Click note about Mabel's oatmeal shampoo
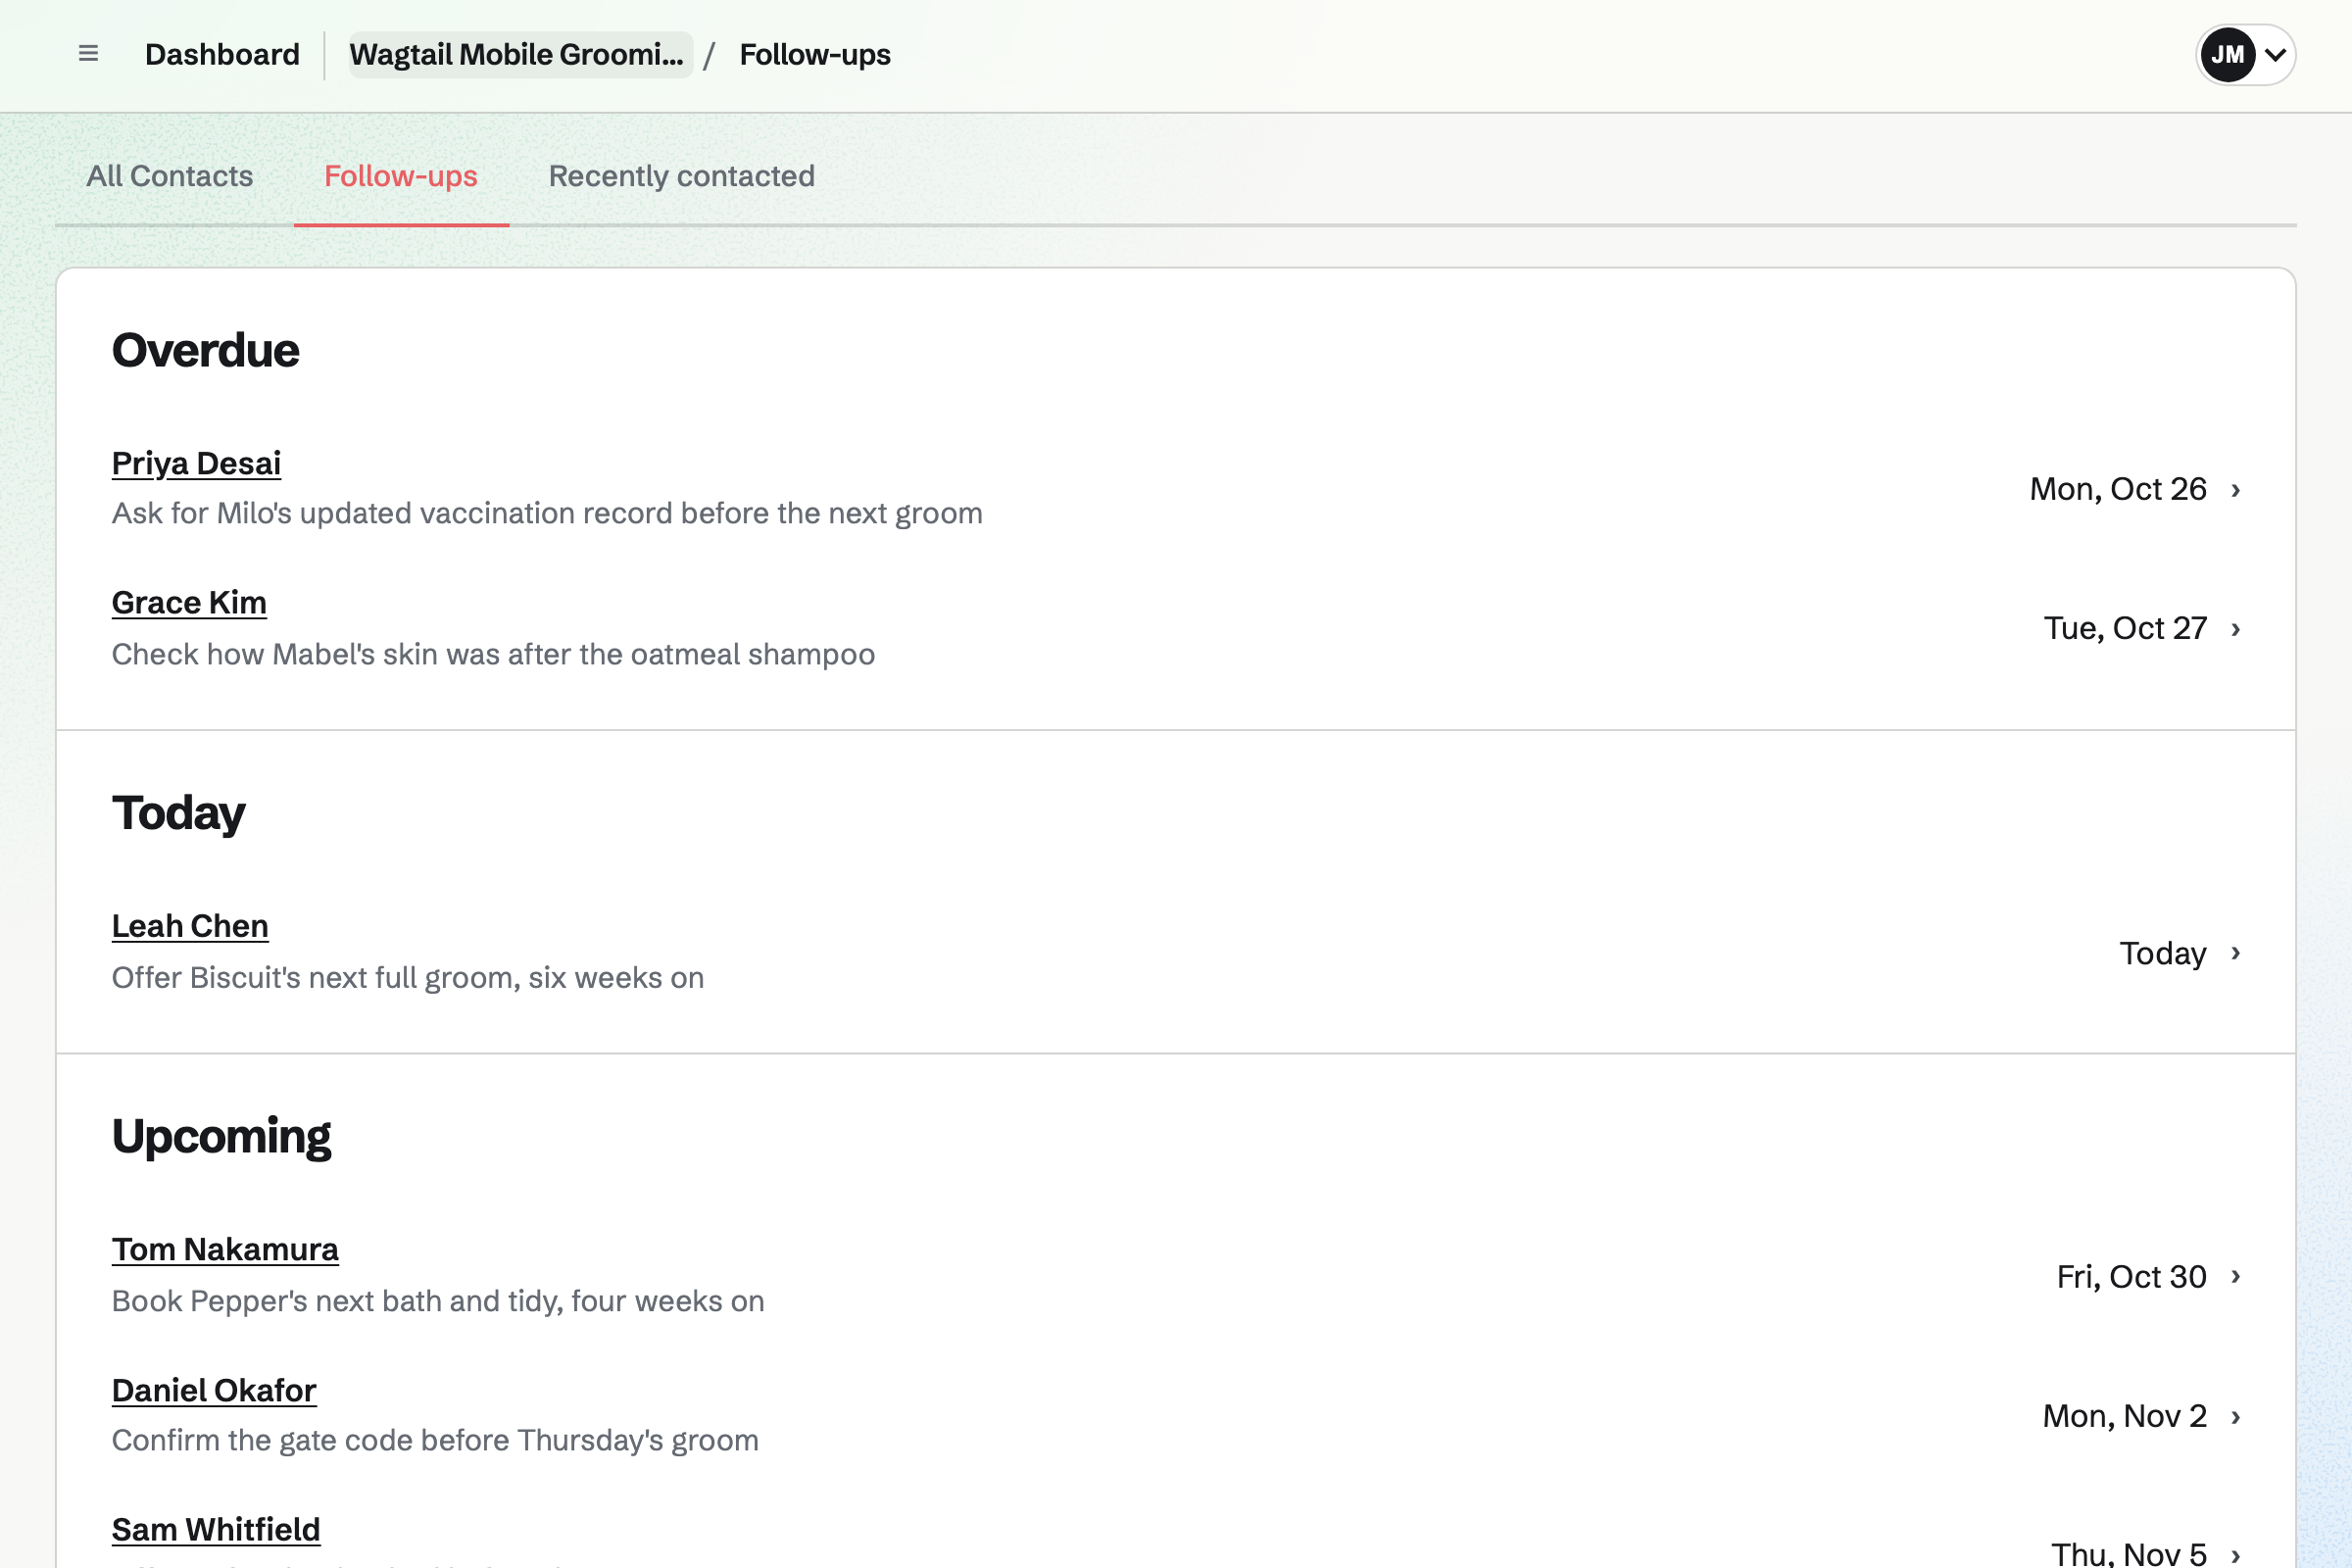This screenshot has height=1568, width=2352. coord(493,654)
